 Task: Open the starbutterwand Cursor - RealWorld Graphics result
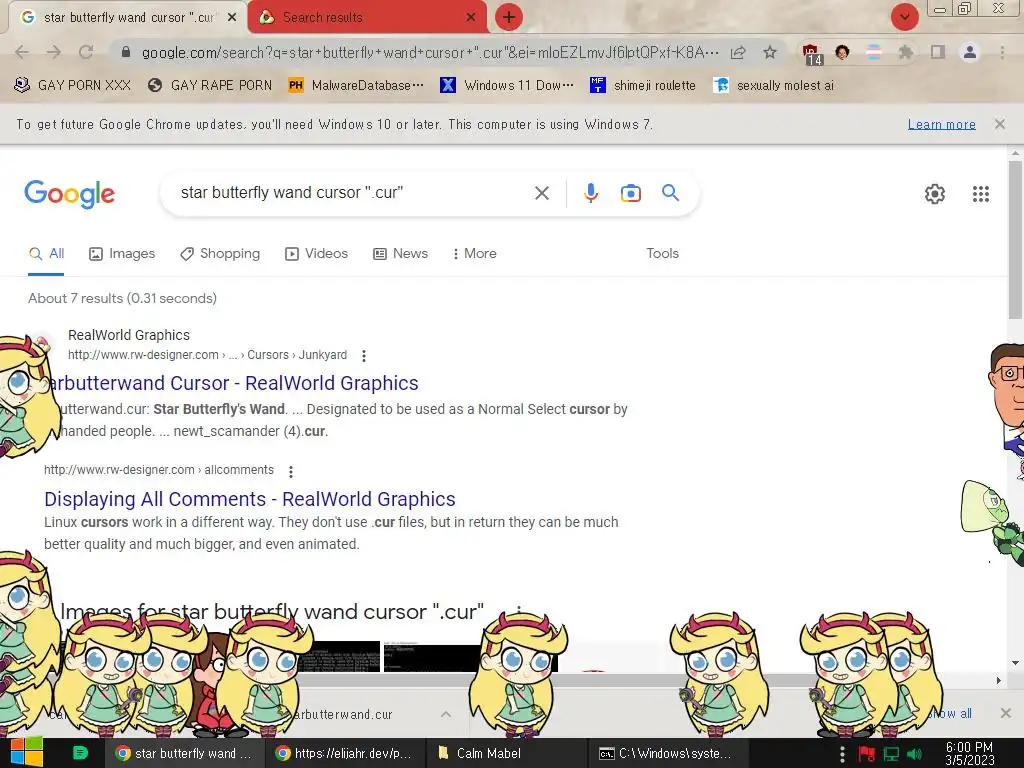click(234, 383)
